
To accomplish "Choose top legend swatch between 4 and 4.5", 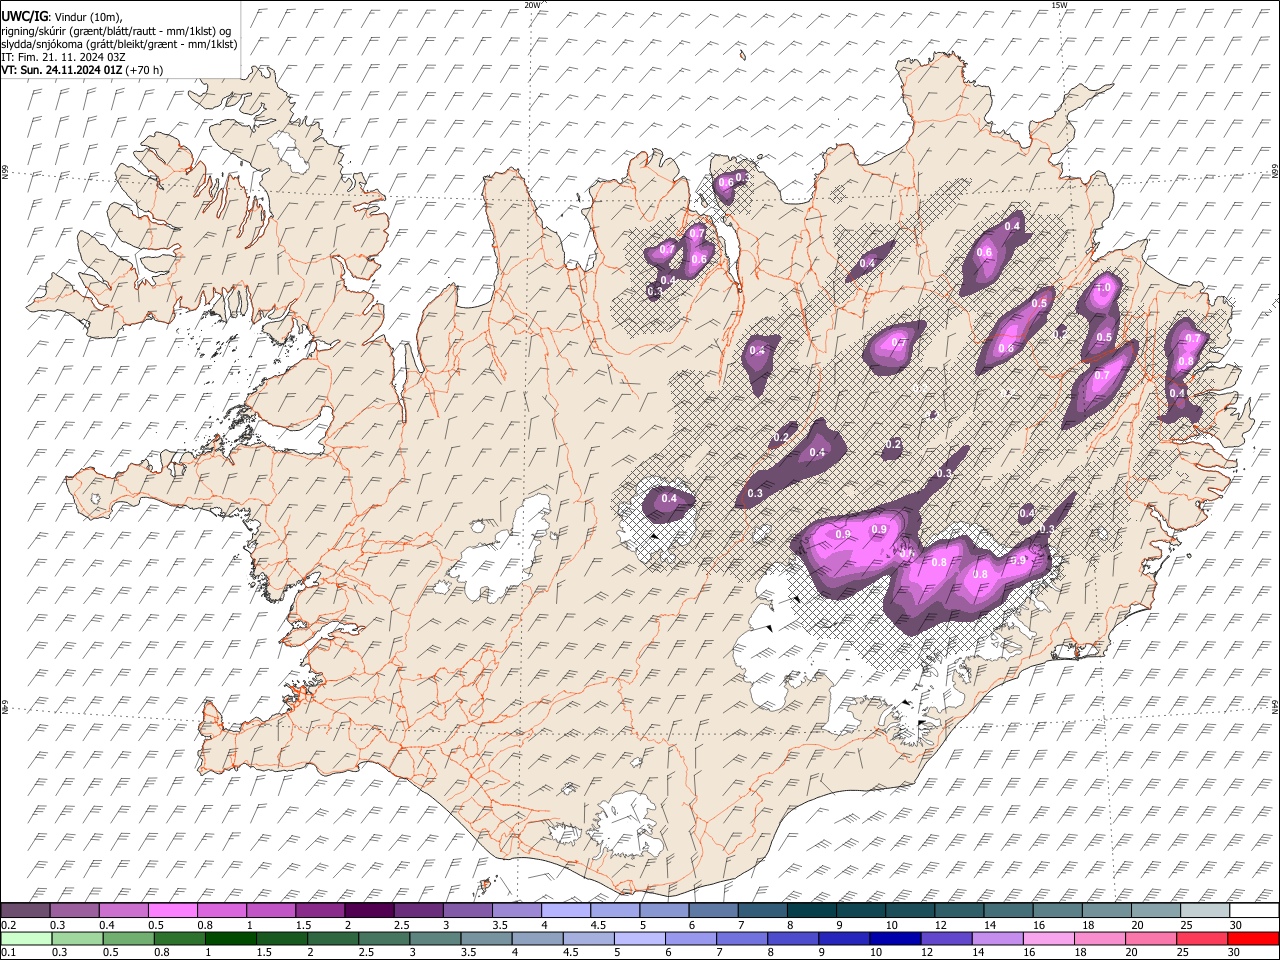I will [566, 910].
